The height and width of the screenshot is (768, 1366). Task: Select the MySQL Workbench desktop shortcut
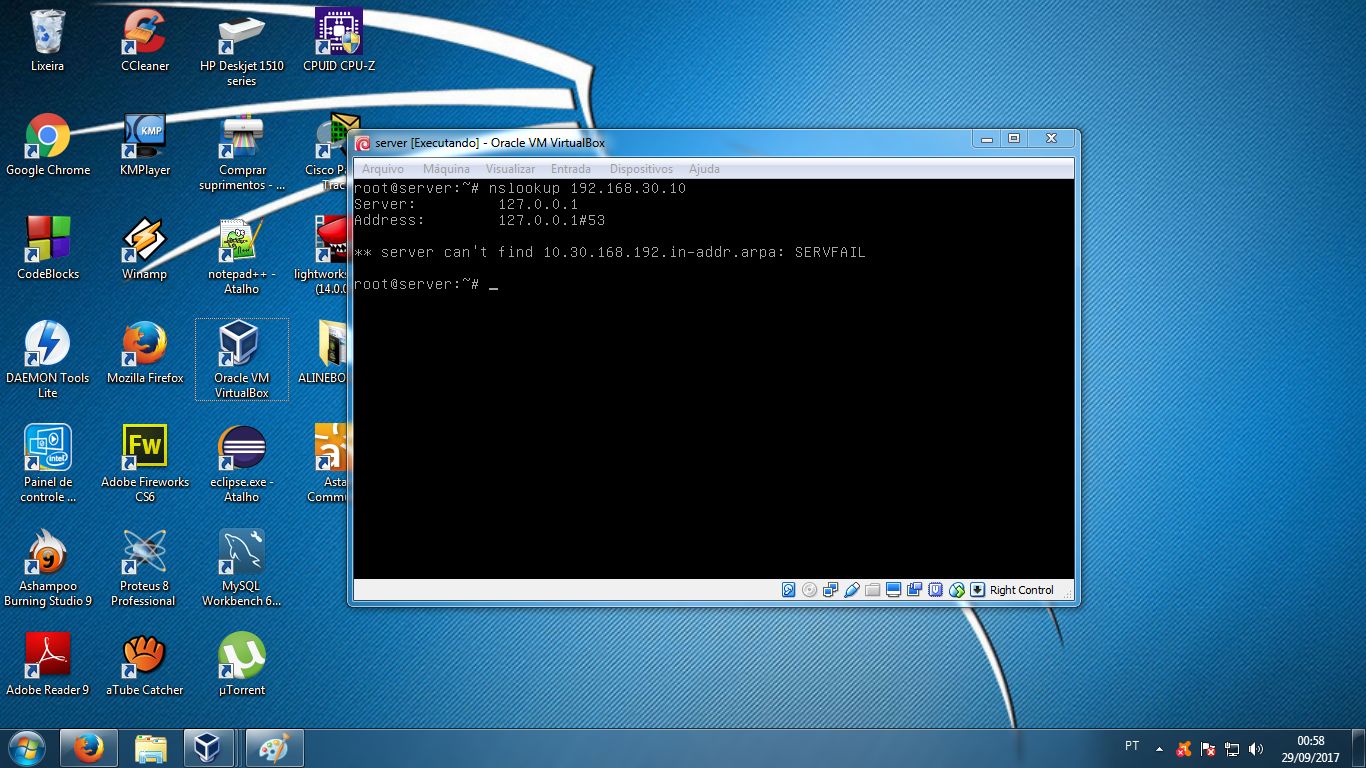pos(242,568)
